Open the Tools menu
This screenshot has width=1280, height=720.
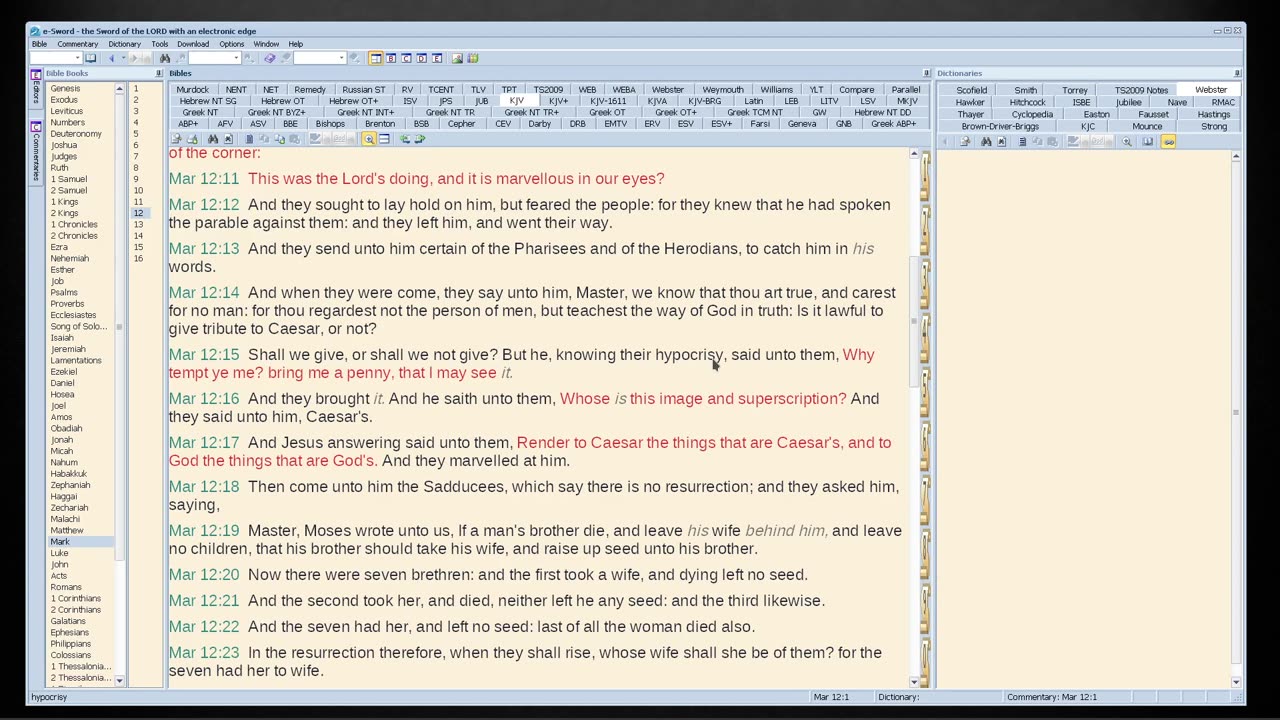click(159, 44)
